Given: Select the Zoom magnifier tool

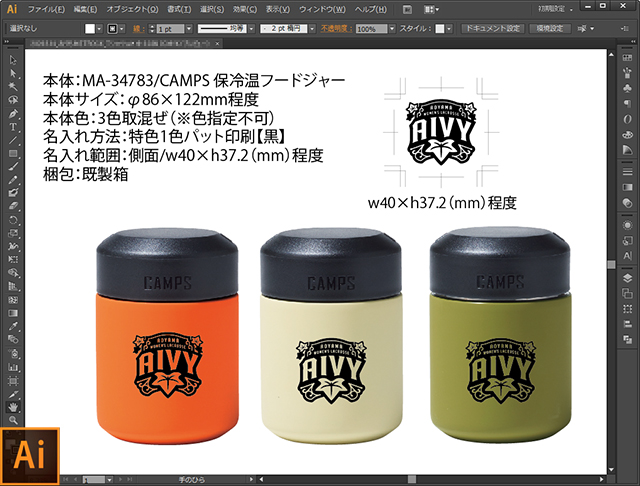Looking at the screenshot, I should [12, 420].
